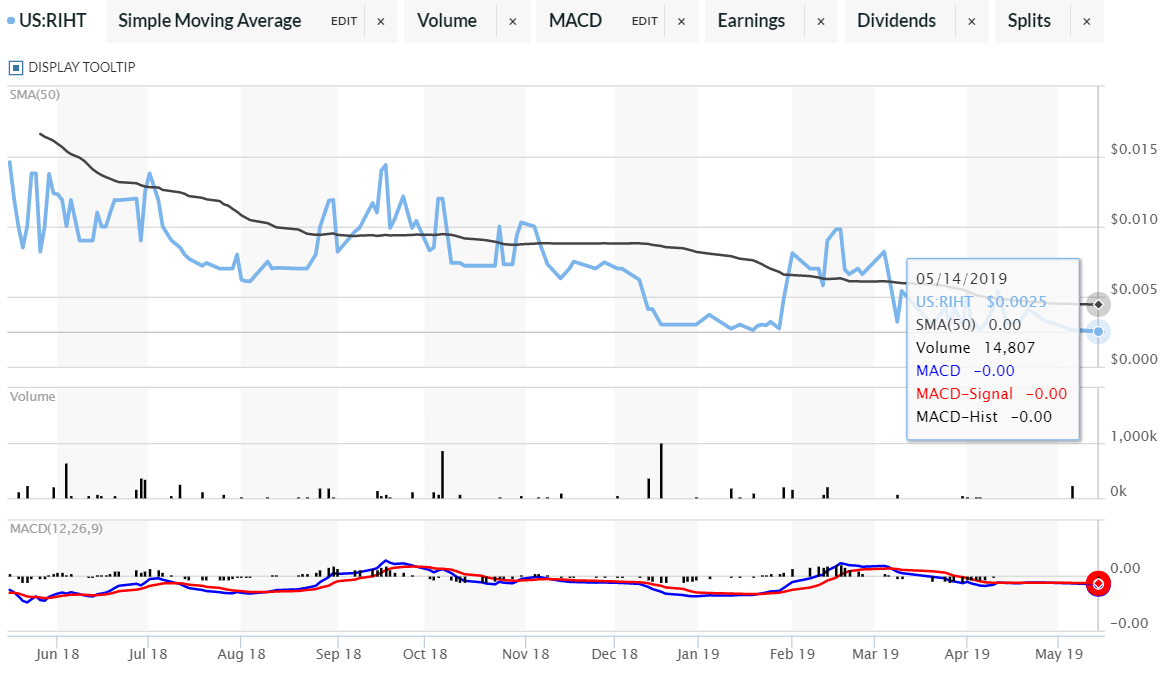Click the gray diamond SMA end marker
Screen dimensions: 1163x673
coord(1098,304)
